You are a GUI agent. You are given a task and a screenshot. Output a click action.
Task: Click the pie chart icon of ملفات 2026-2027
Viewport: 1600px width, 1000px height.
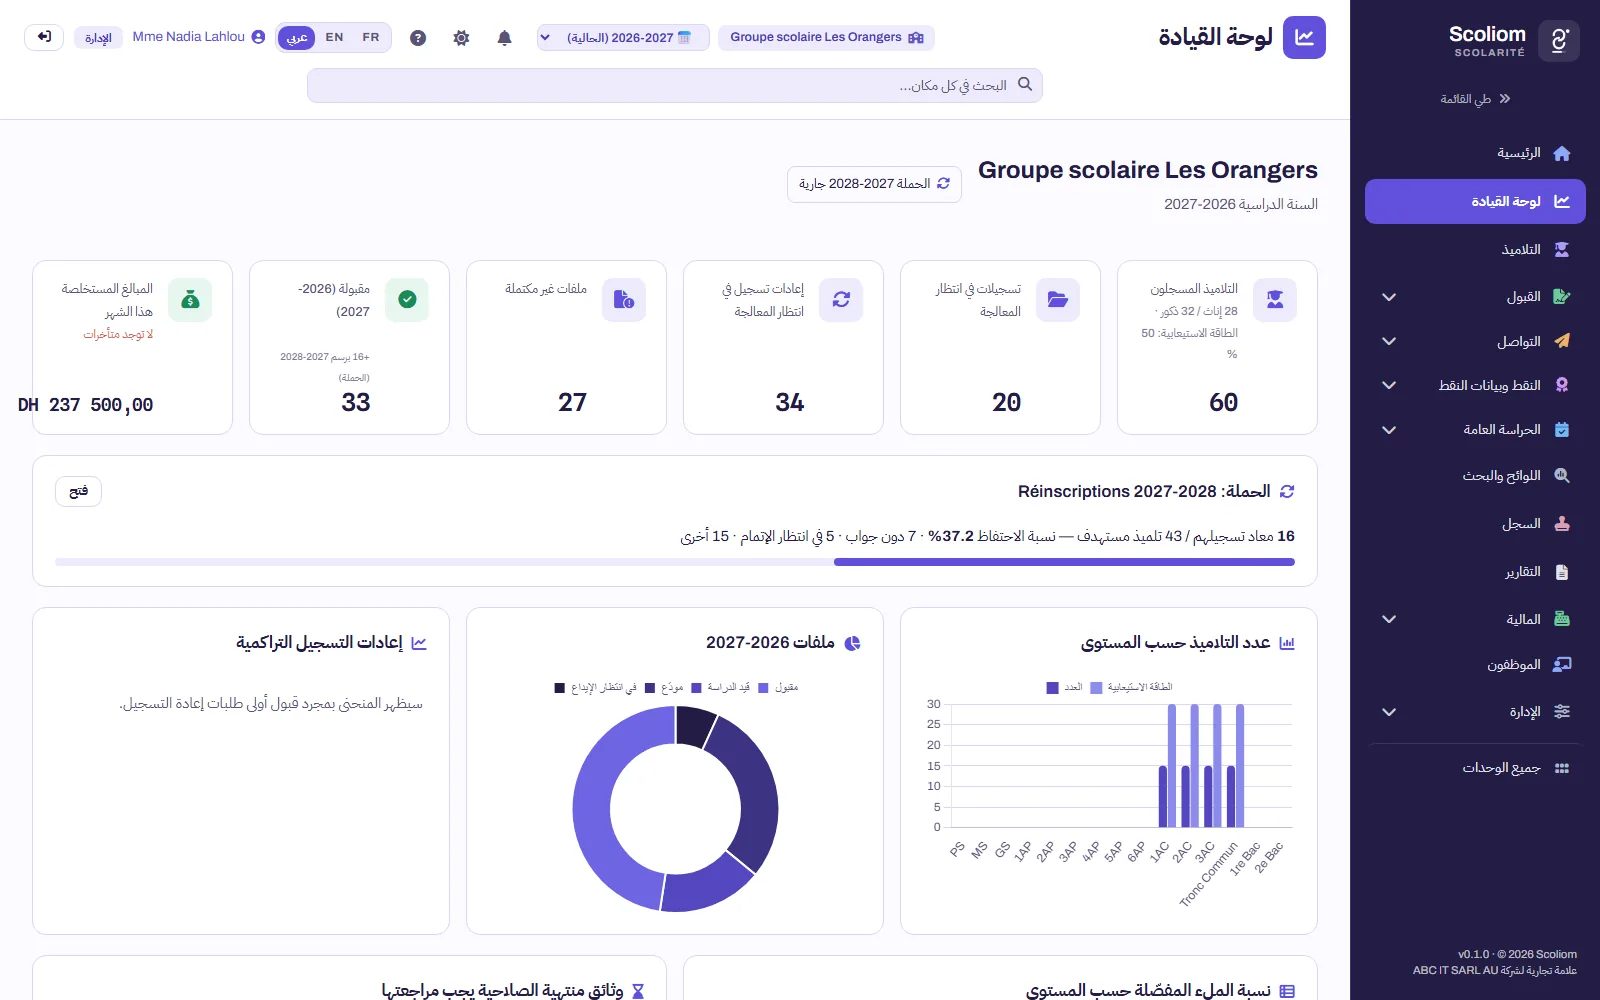(853, 643)
